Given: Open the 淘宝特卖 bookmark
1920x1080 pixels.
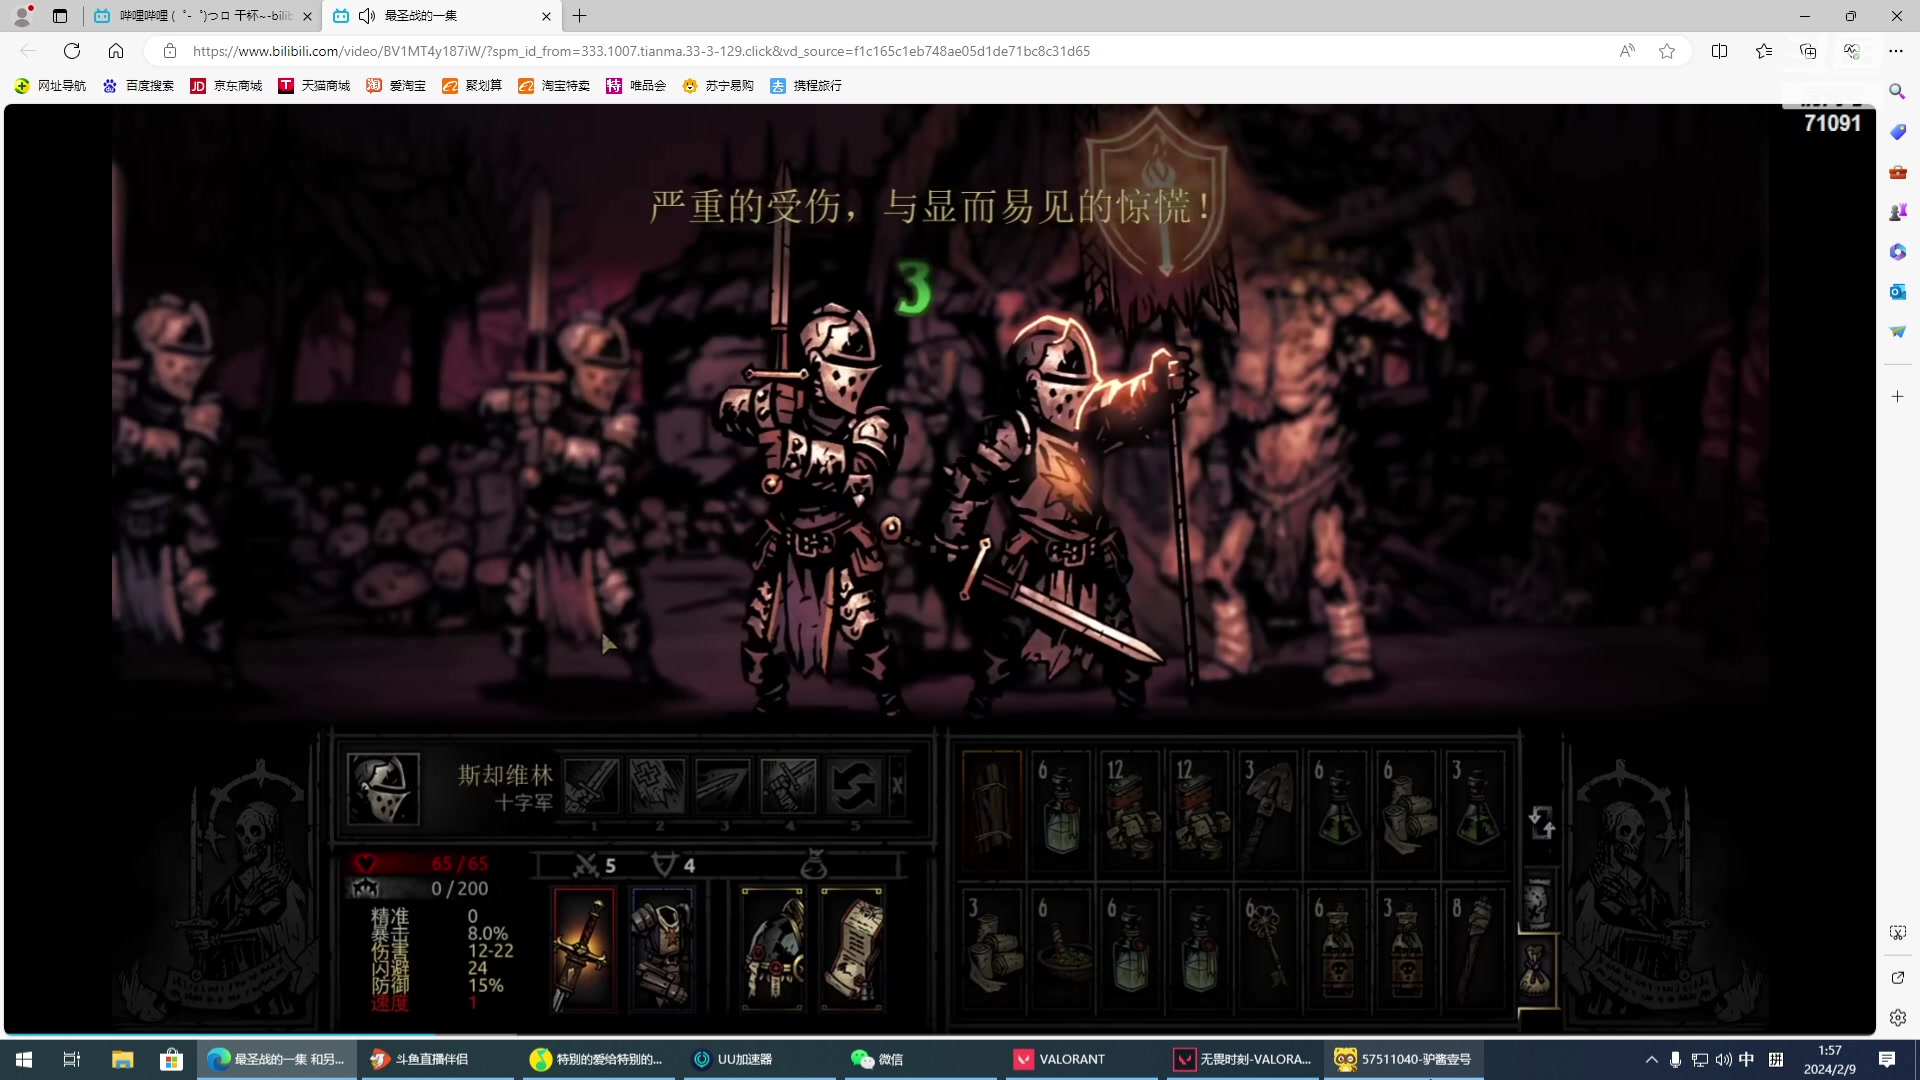Looking at the screenshot, I should click(x=554, y=86).
